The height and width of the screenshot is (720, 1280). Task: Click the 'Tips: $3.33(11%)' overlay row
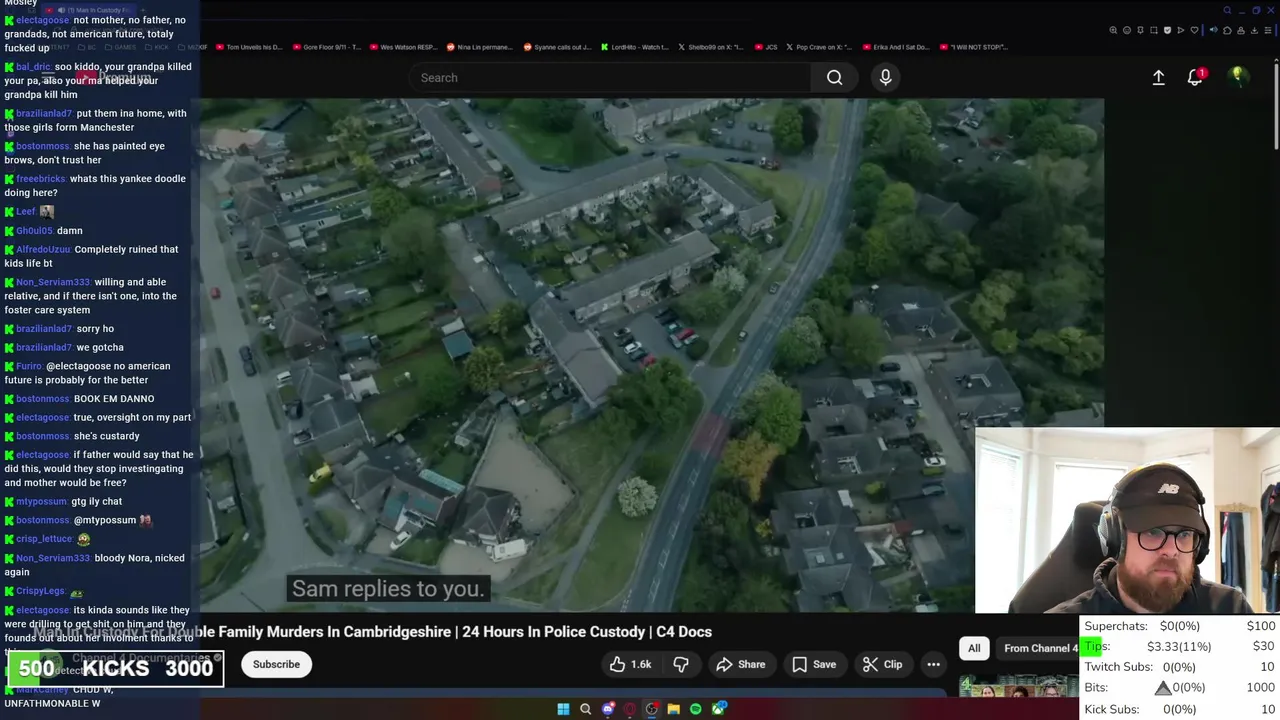1179,647
